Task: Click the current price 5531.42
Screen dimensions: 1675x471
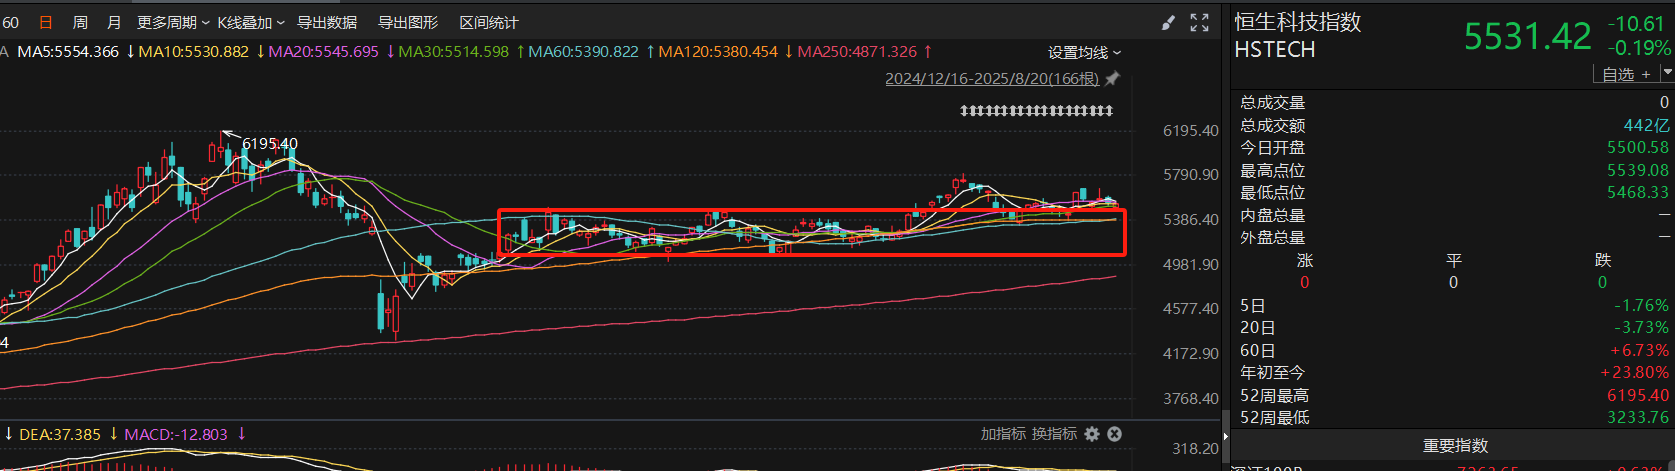Action: pos(1528,37)
